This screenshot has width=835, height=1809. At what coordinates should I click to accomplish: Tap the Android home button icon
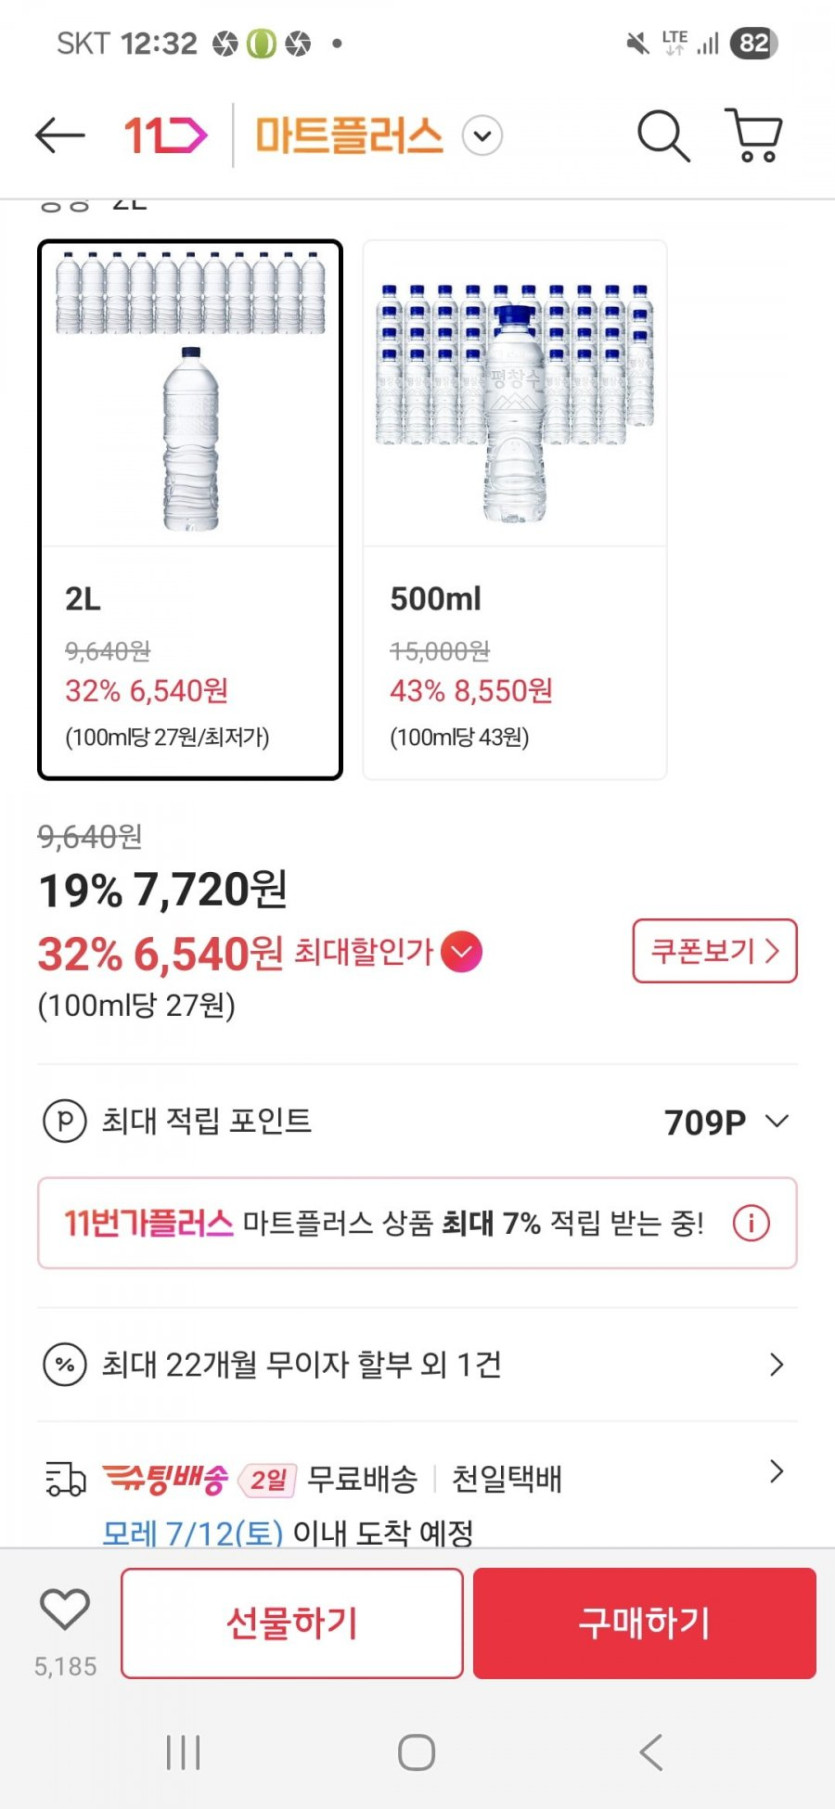[x=416, y=1752]
